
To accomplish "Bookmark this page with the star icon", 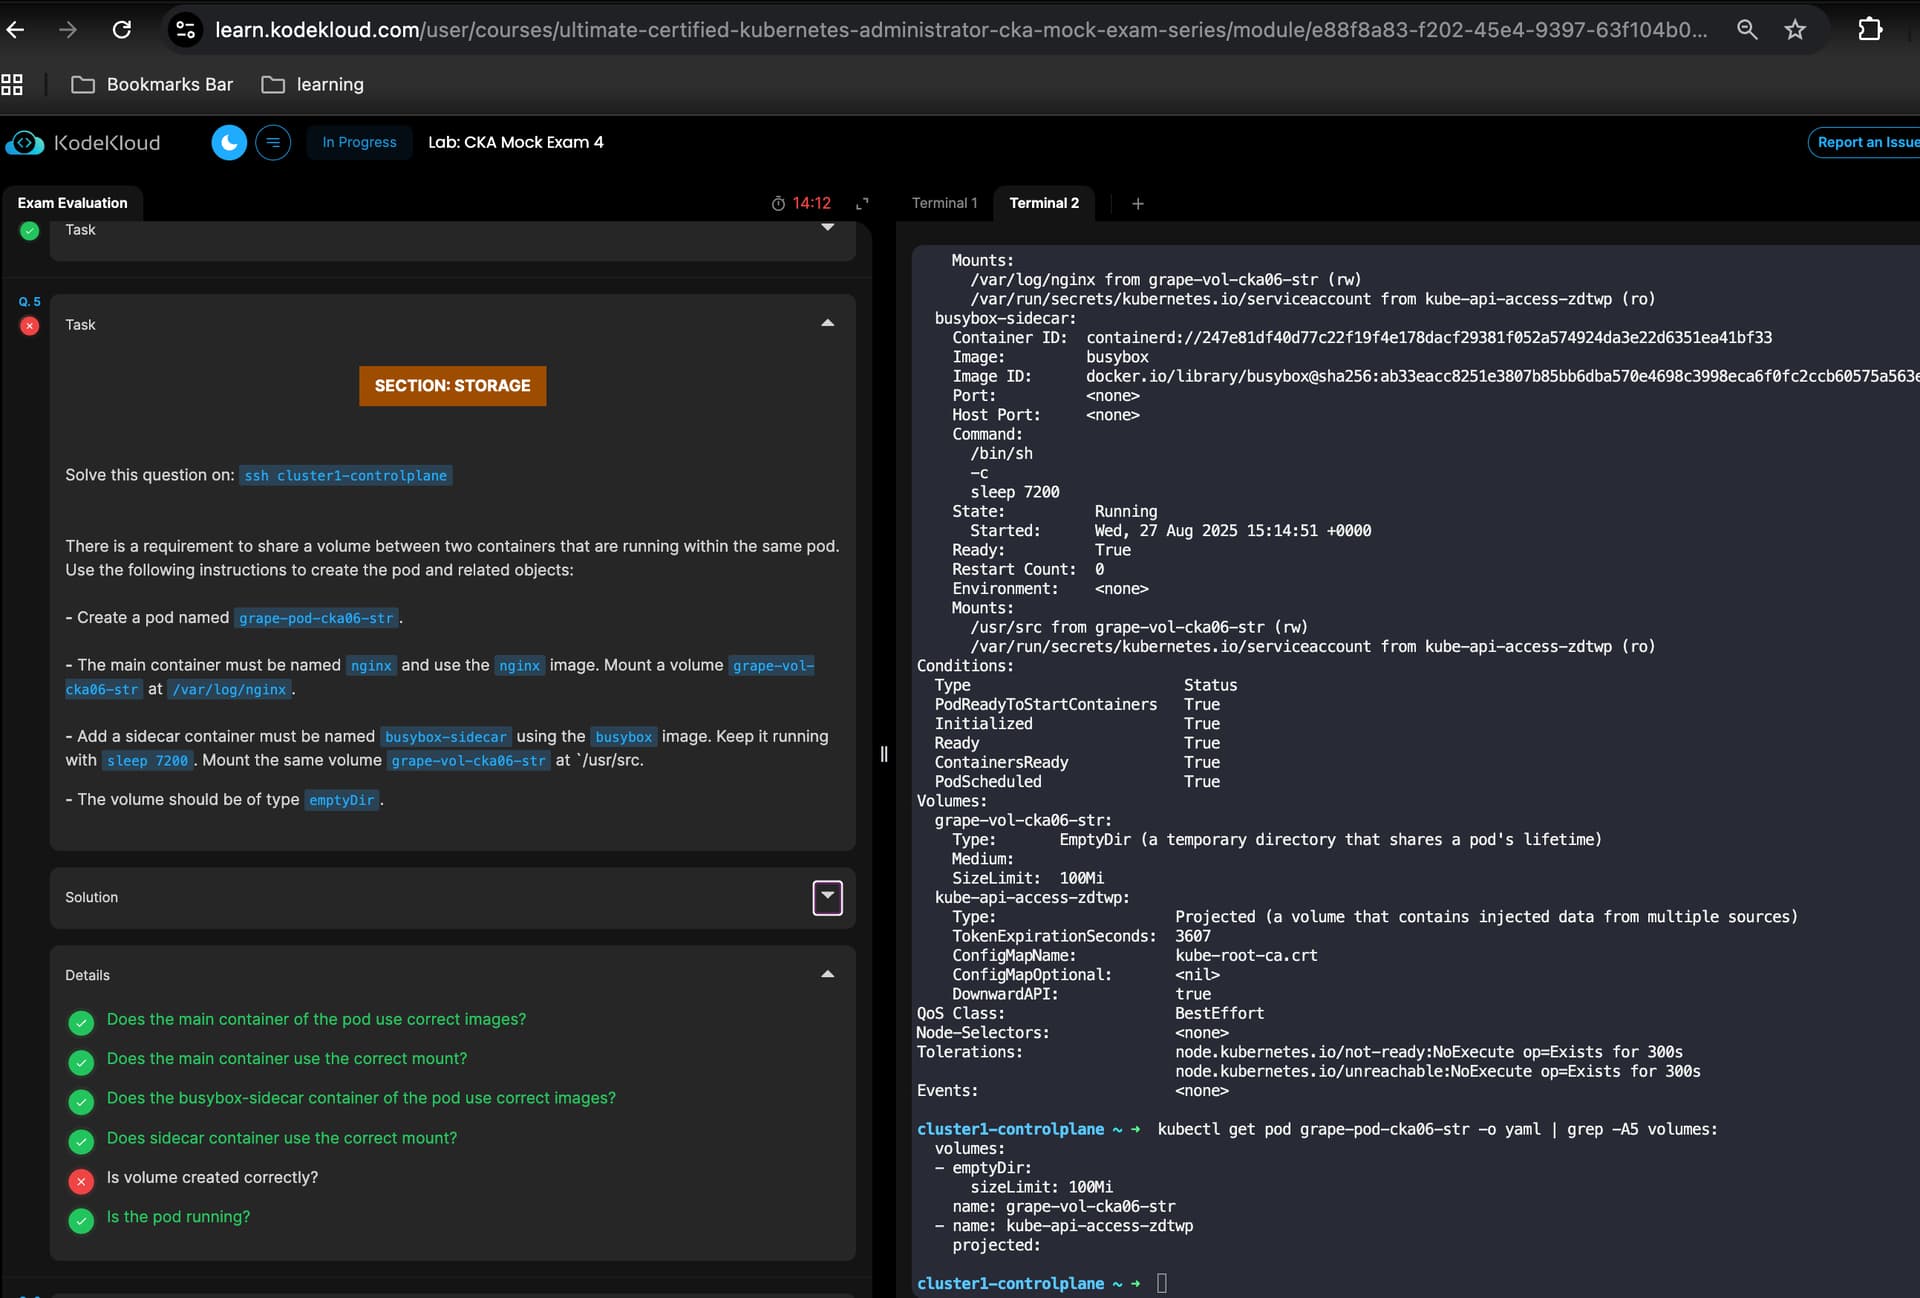I will pyautogui.click(x=1795, y=30).
